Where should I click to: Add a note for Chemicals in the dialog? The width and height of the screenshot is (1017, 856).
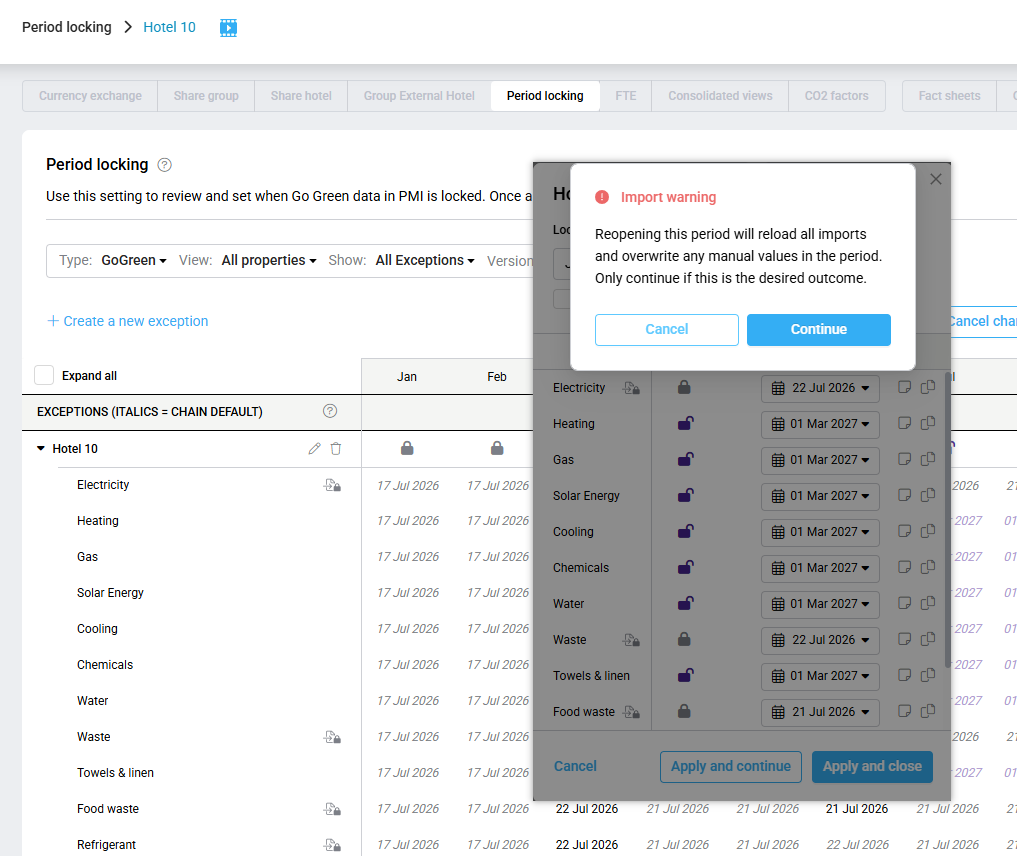[904, 567]
